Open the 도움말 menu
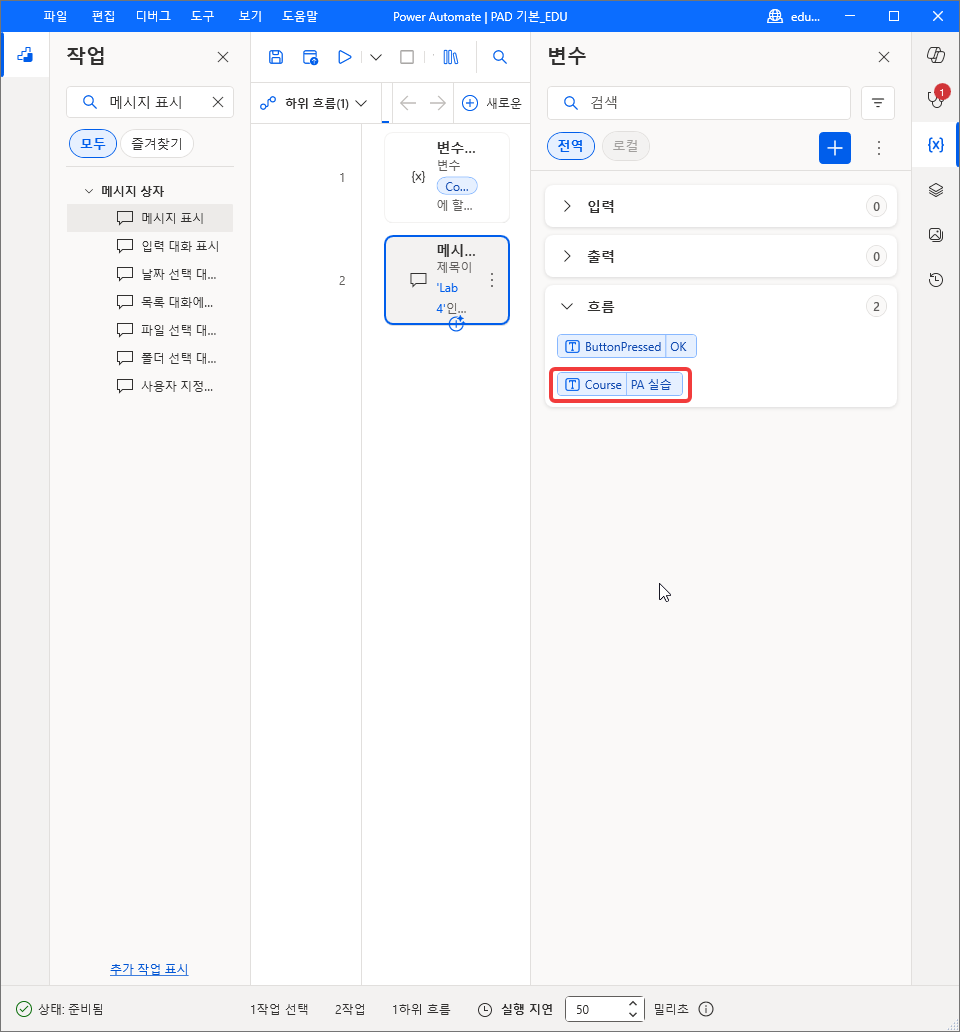Screen dimensions: 960x1032 (x=300, y=16)
